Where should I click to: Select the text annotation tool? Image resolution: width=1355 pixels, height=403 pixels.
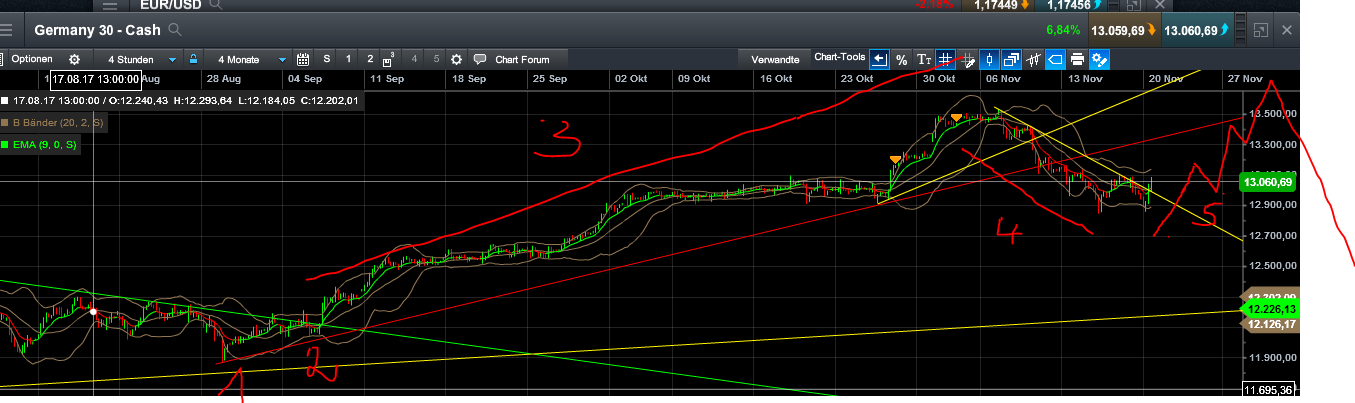click(x=924, y=59)
